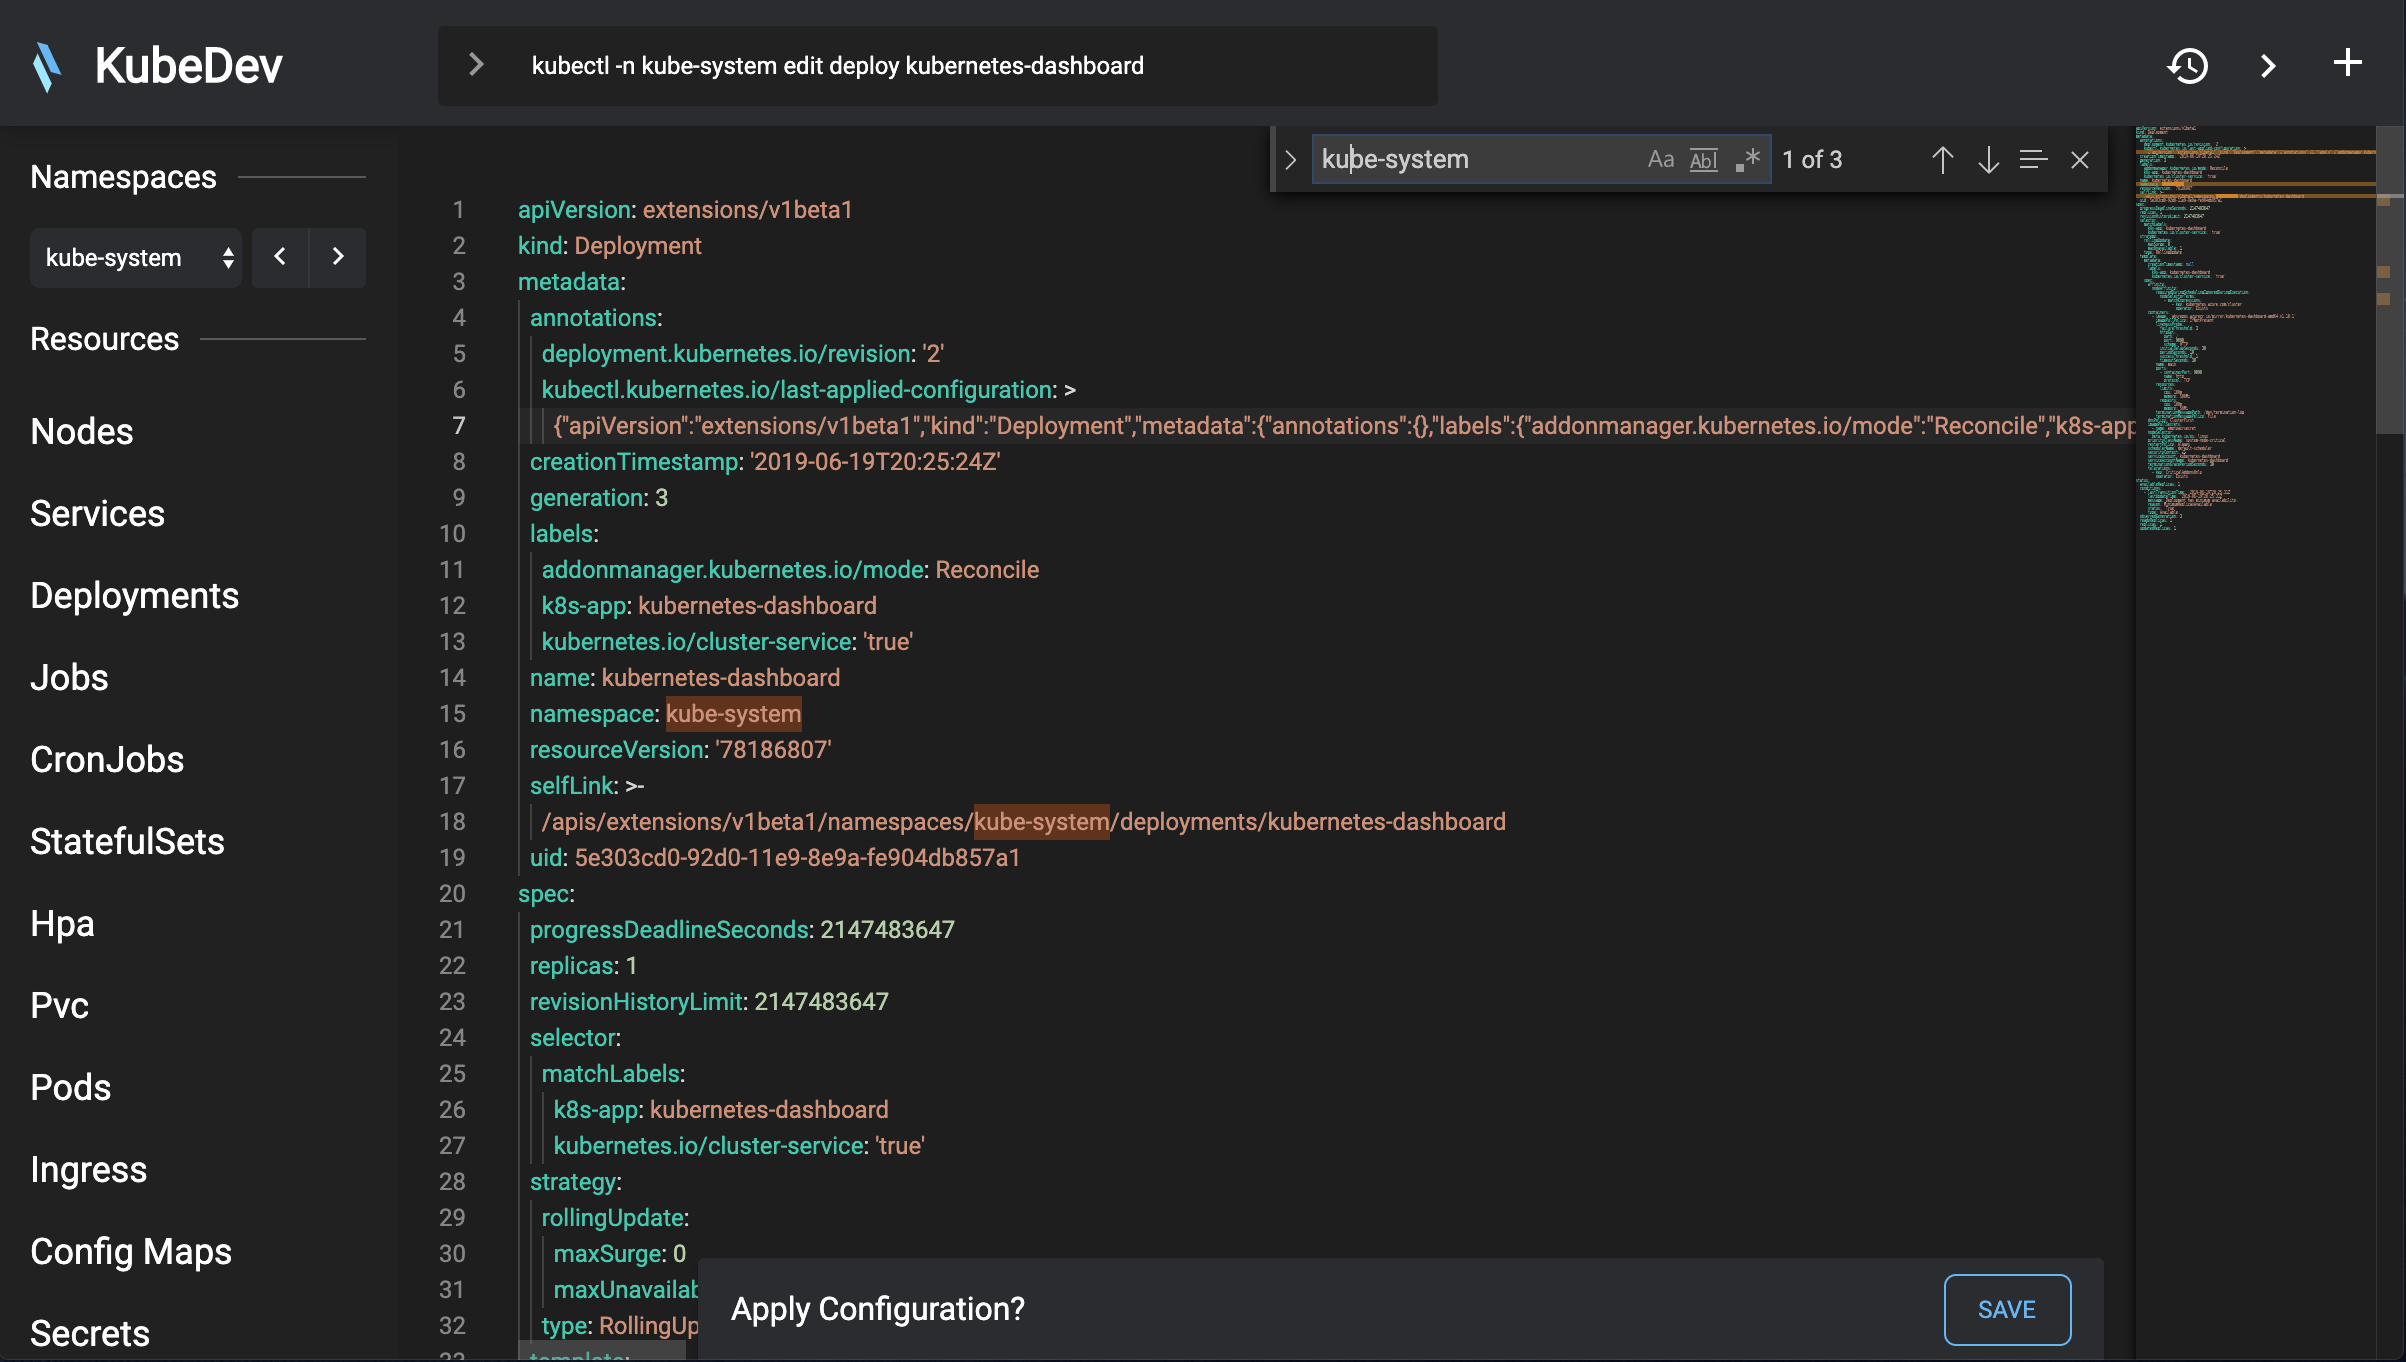
Task: Click last-applied-configuration key on line 6
Action: point(798,389)
